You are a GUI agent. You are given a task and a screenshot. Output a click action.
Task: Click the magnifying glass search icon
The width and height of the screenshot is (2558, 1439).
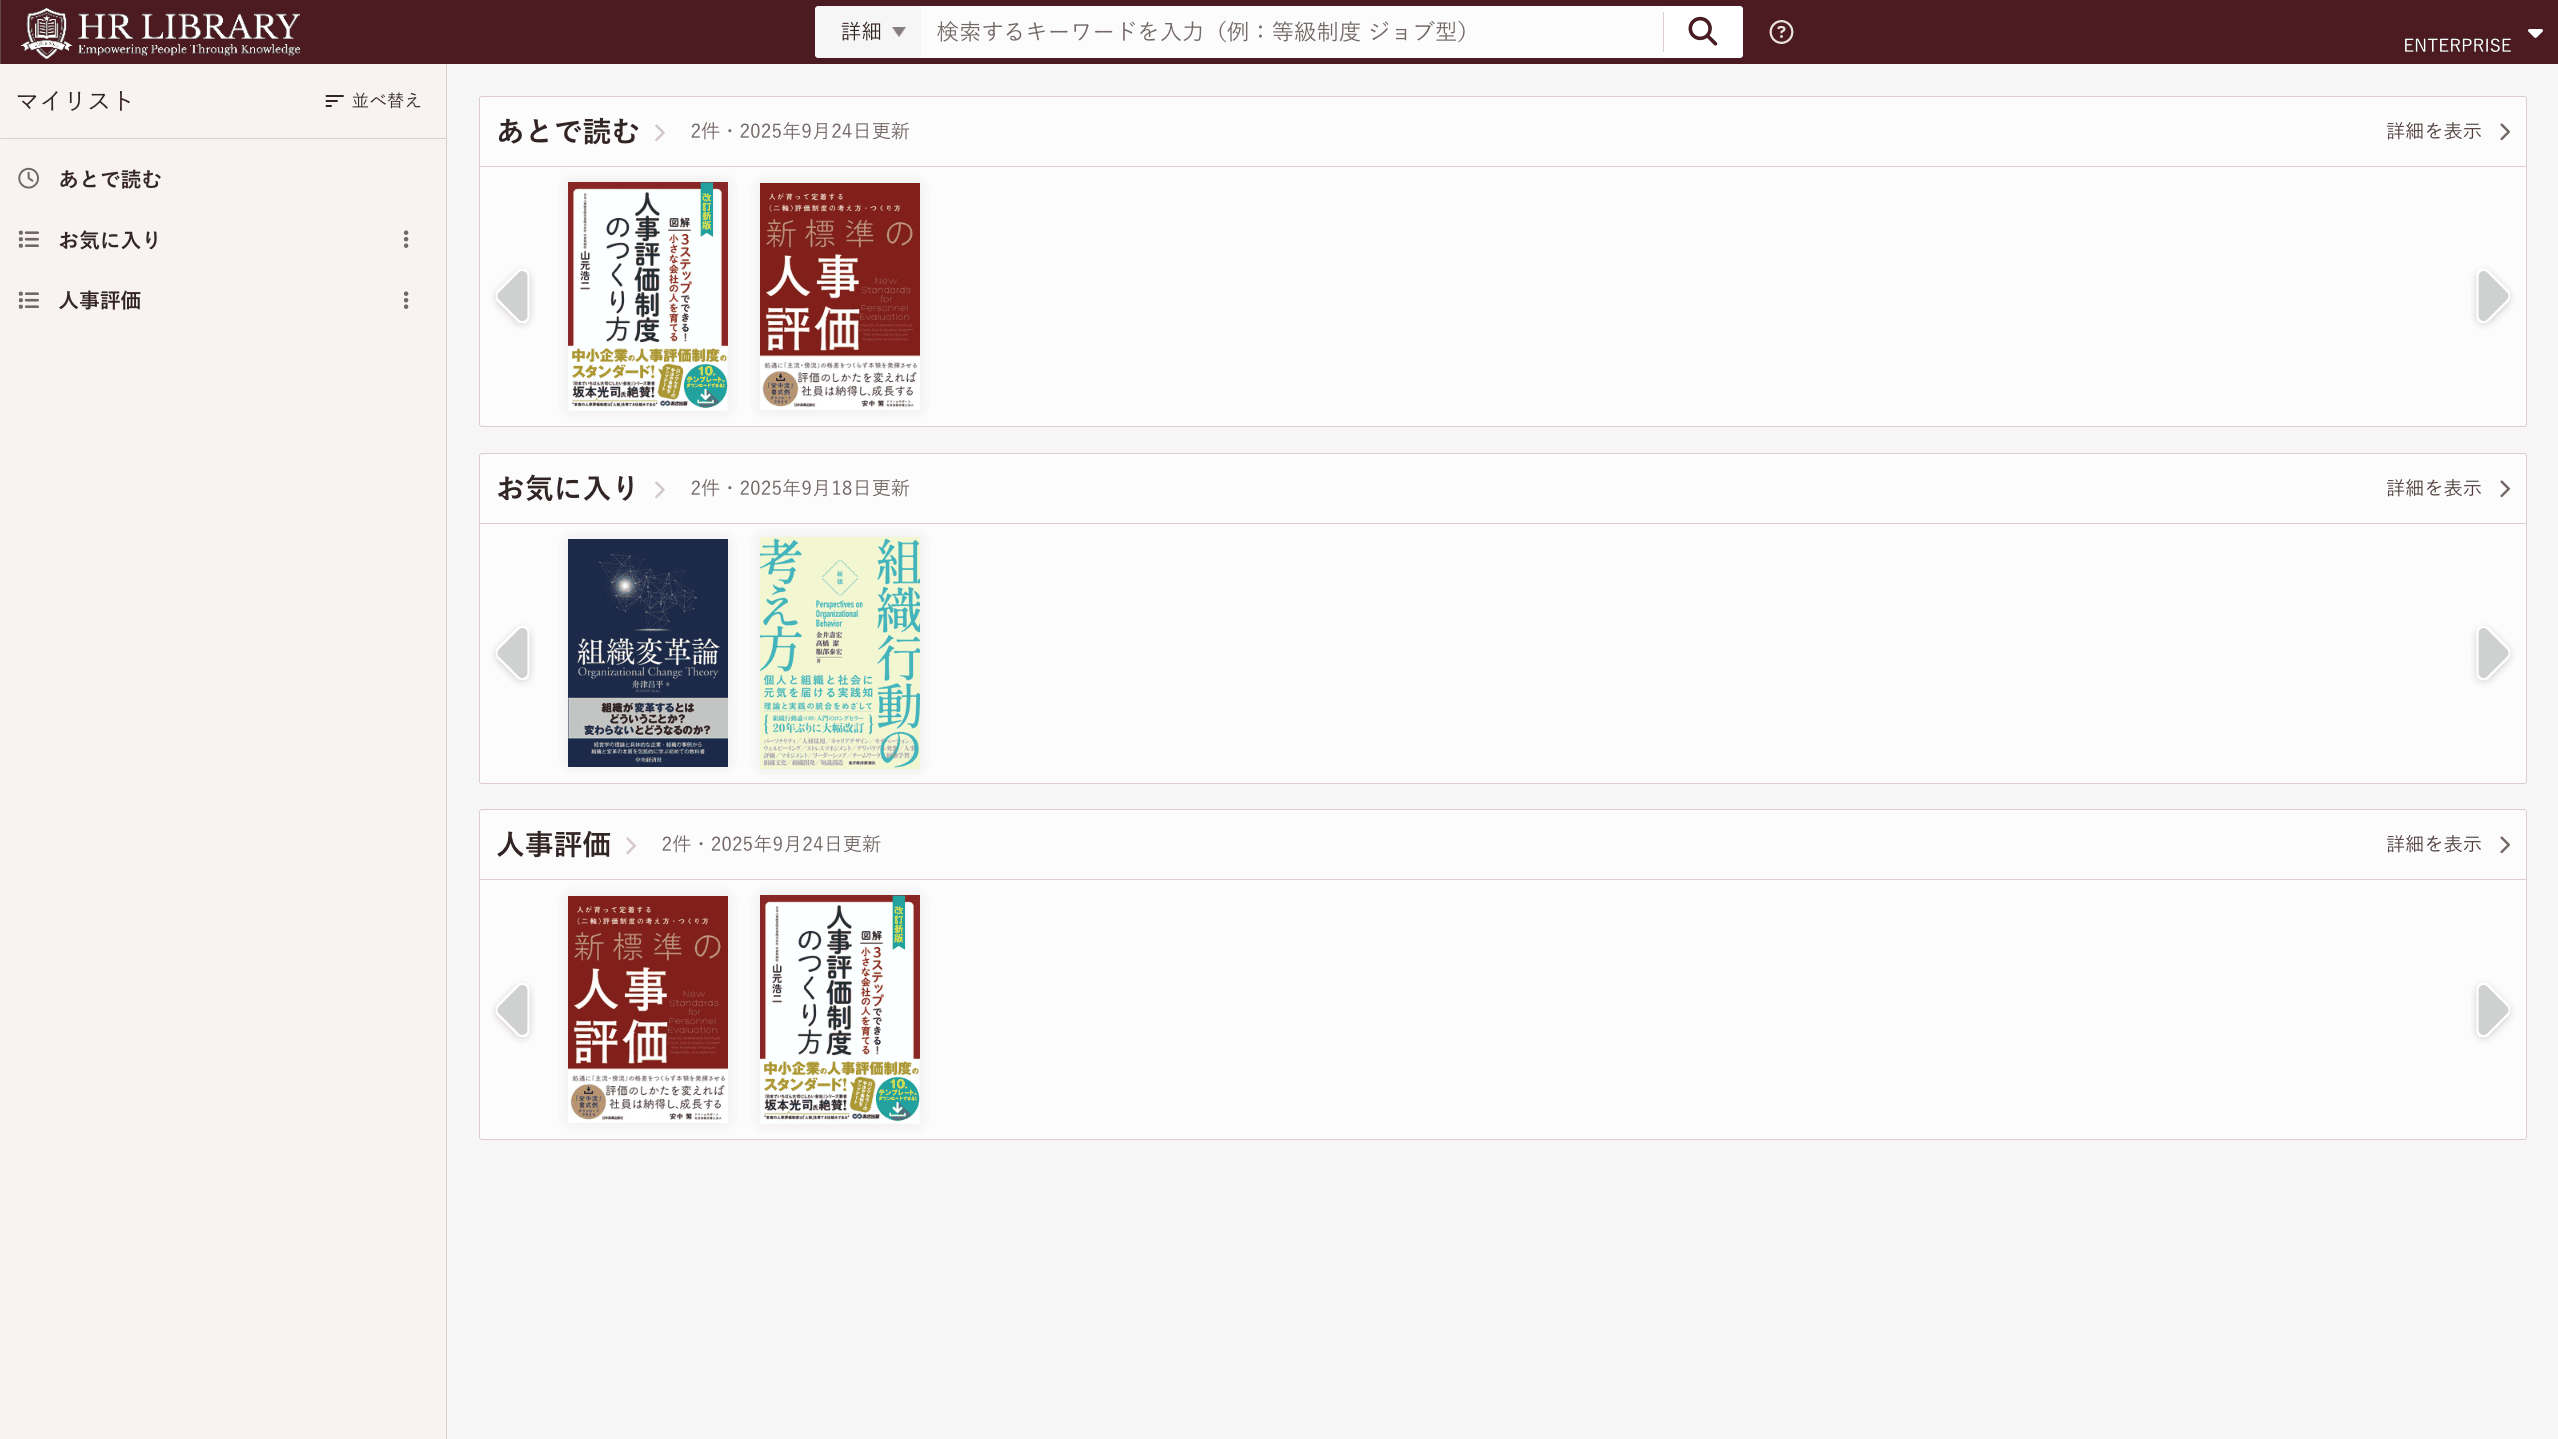(1702, 32)
